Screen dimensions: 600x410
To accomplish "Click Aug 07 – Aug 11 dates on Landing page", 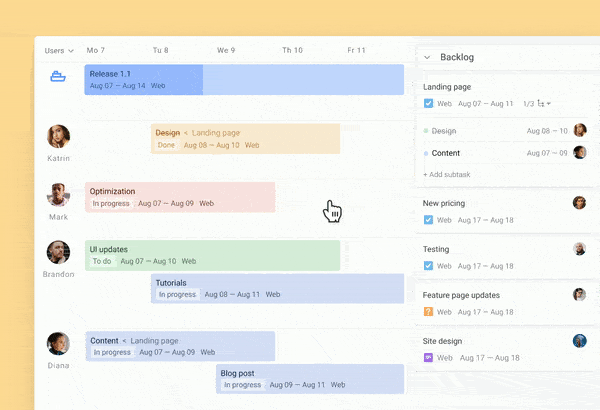I will [486, 104].
